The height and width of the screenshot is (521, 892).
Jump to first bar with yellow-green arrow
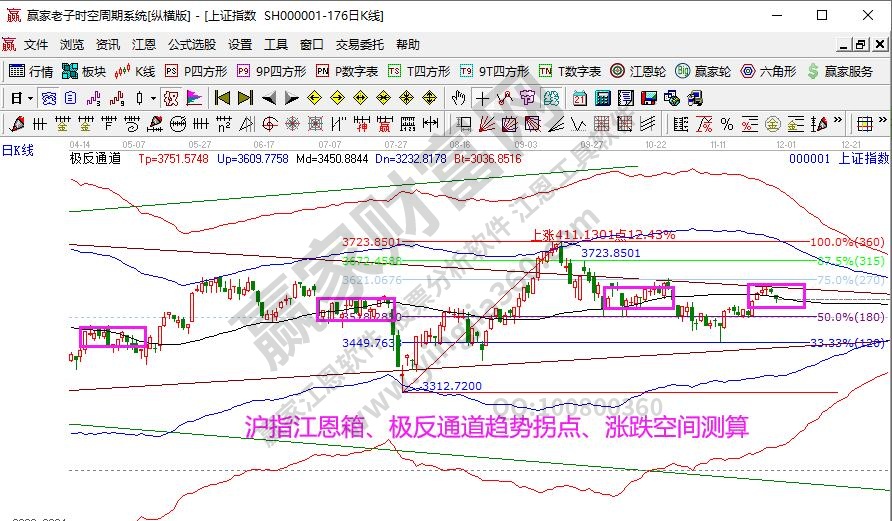222,98
